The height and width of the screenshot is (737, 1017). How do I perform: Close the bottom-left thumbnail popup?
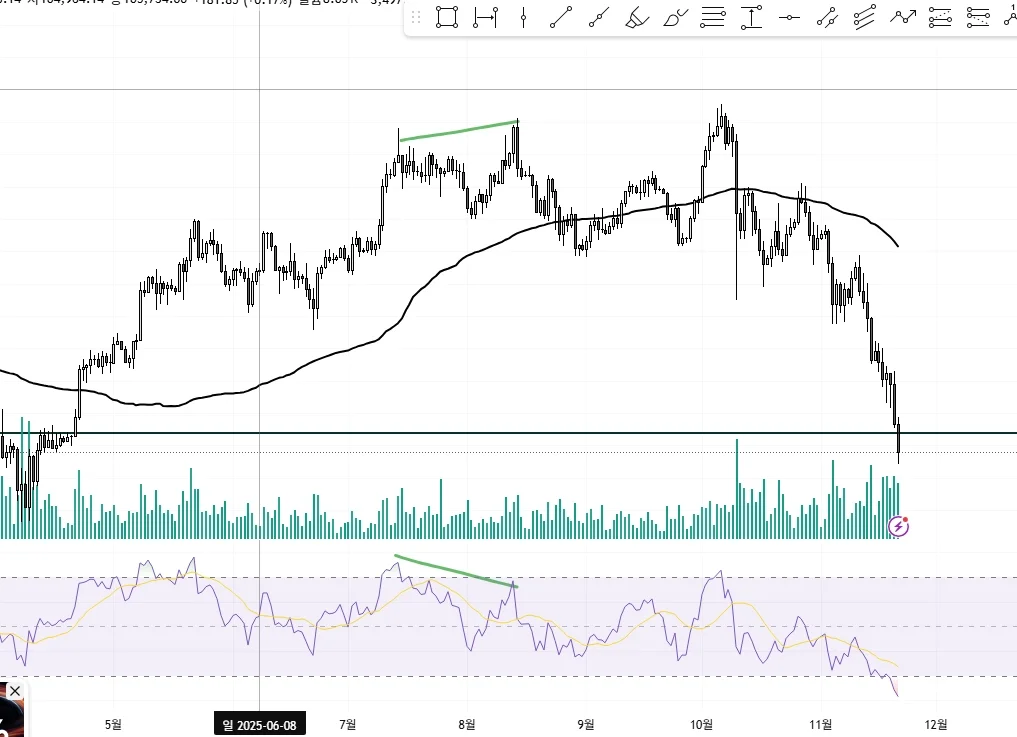[14, 691]
